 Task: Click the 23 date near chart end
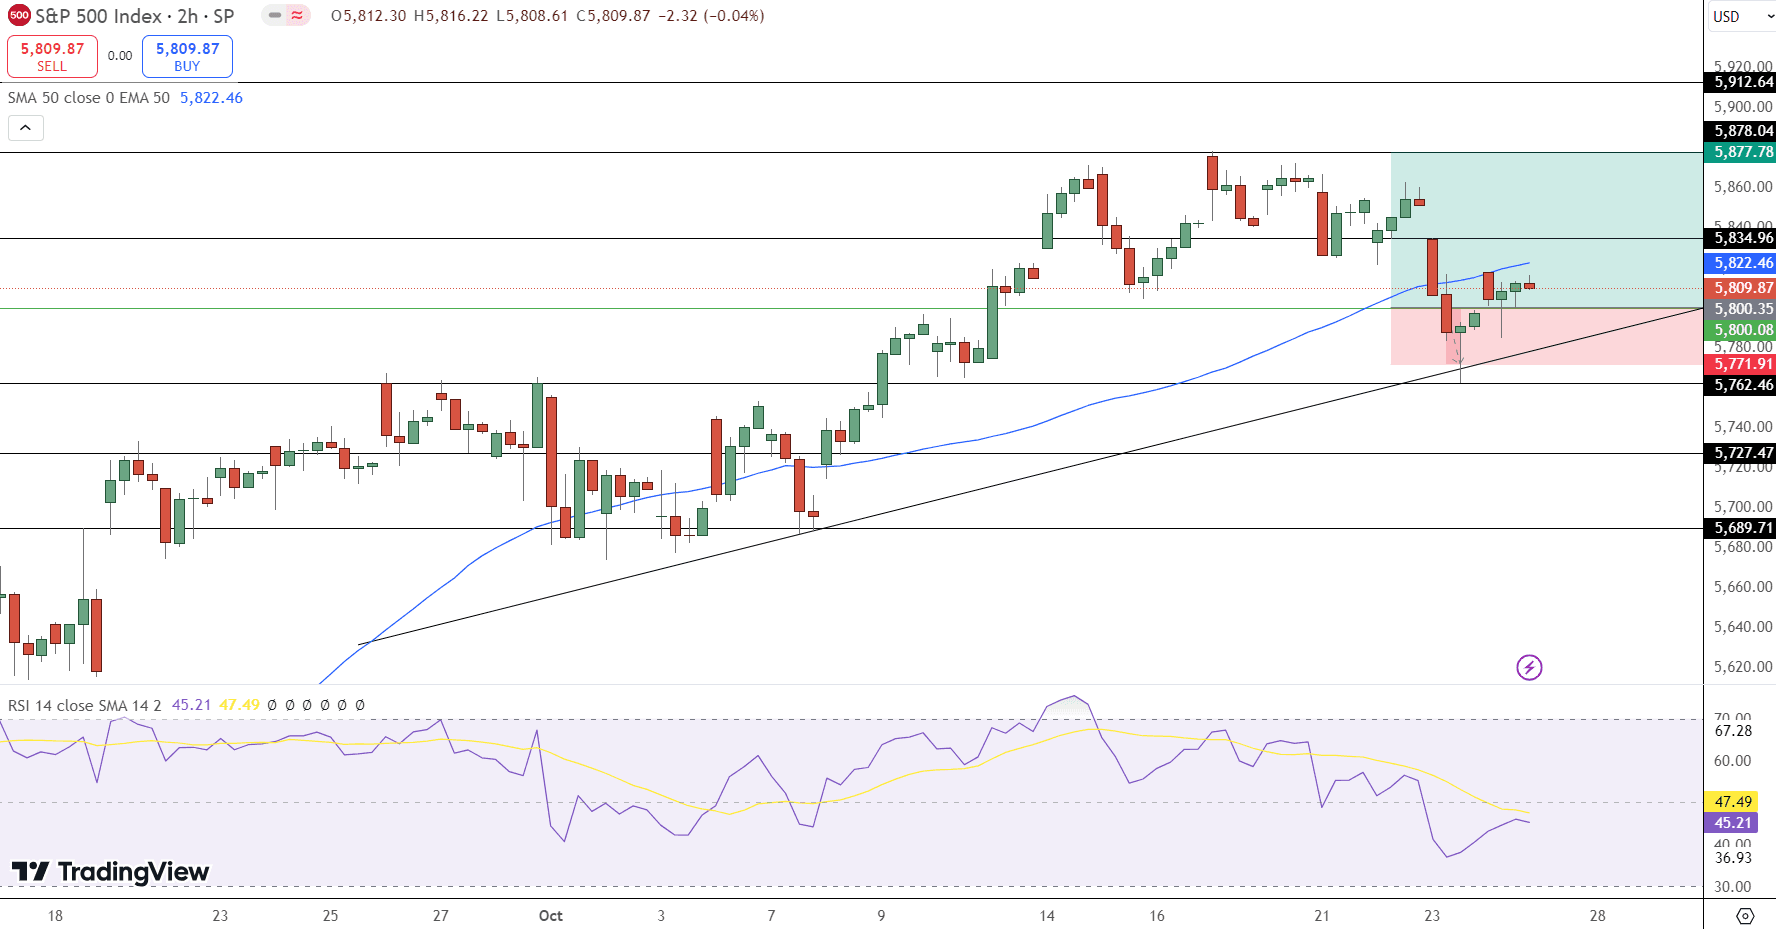[x=1432, y=916]
